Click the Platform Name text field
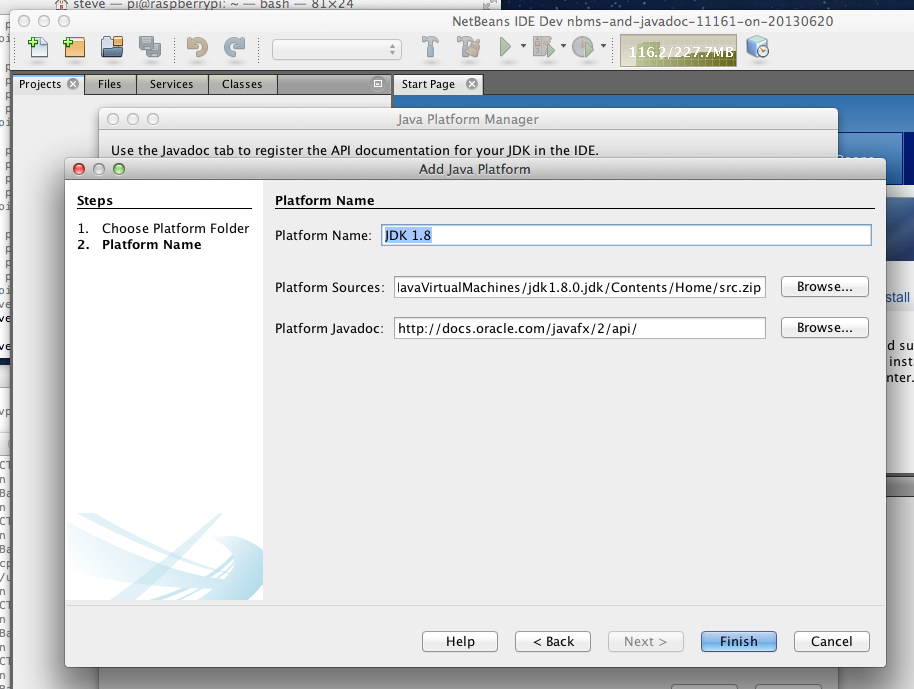914x689 pixels. click(625, 236)
